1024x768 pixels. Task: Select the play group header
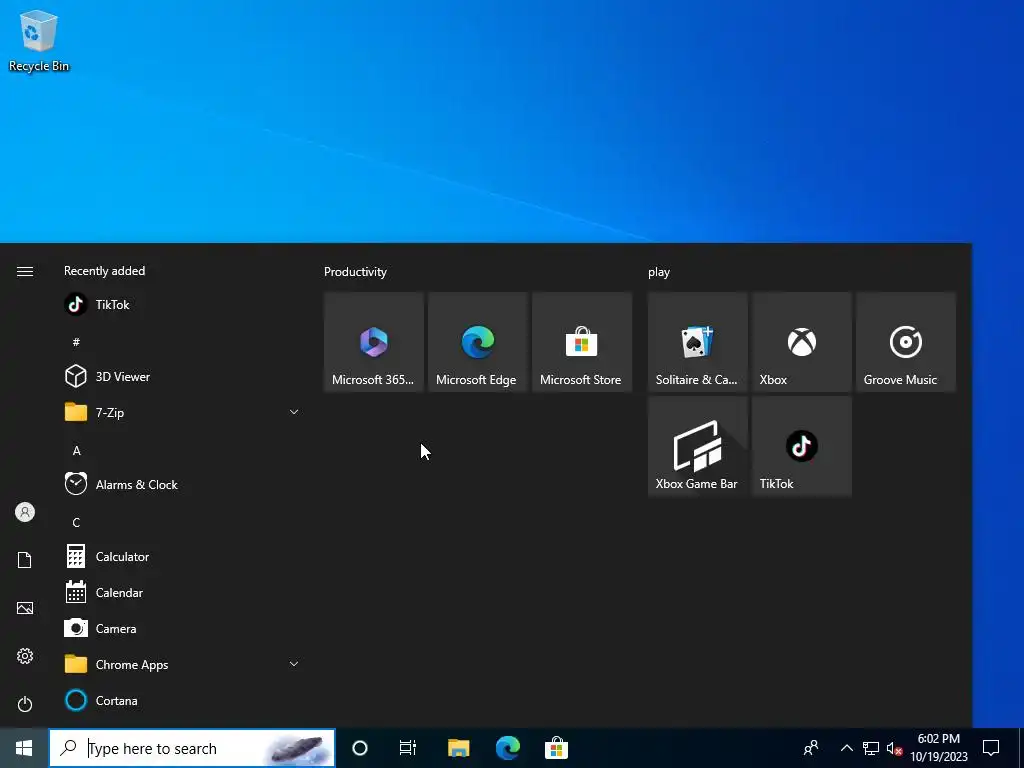[x=659, y=272]
